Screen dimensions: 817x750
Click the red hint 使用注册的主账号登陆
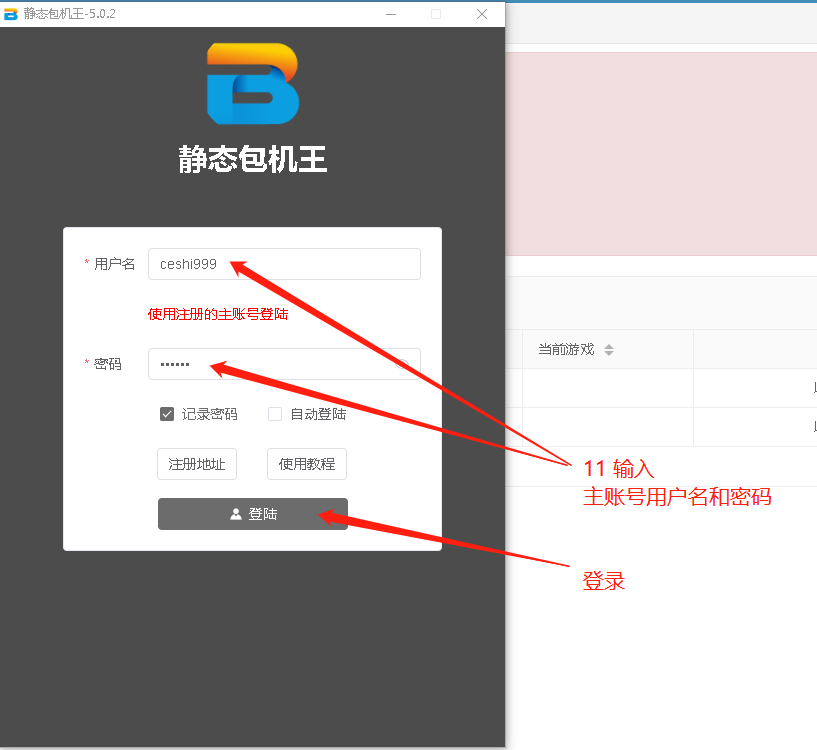pos(218,314)
